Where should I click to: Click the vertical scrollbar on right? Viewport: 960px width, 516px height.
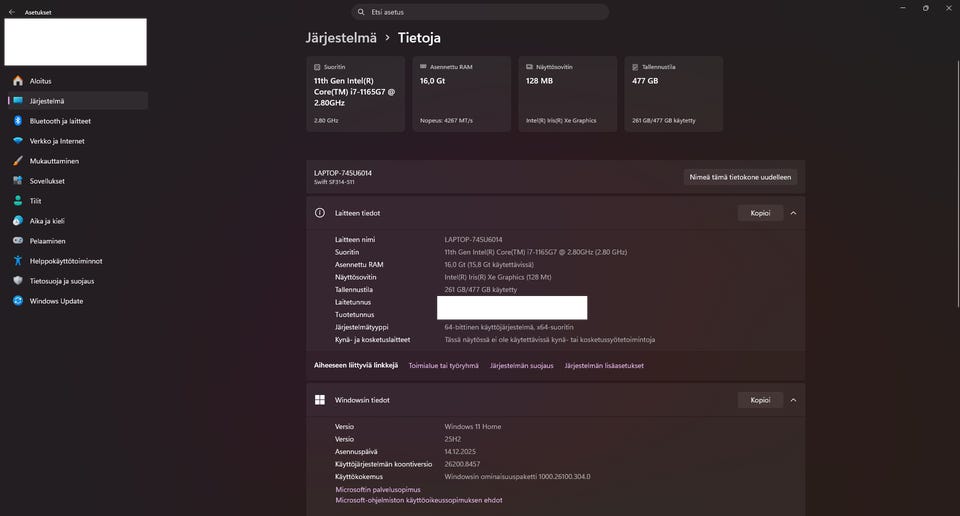[958, 184]
